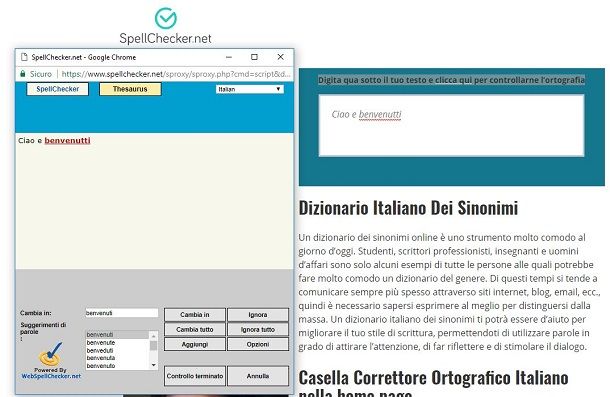Click the Ignora tutto button
Screen dimensions: 610x397
click(258, 329)
